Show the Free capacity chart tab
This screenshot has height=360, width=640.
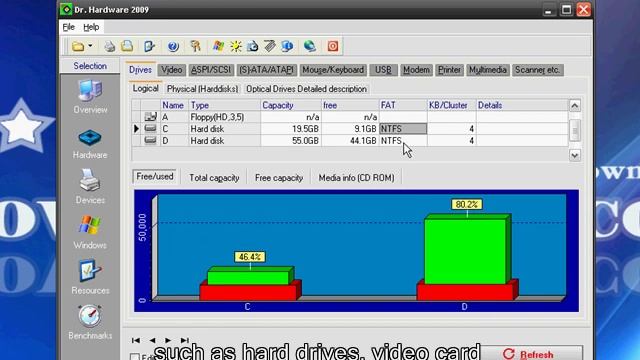(x=279, y=178)
